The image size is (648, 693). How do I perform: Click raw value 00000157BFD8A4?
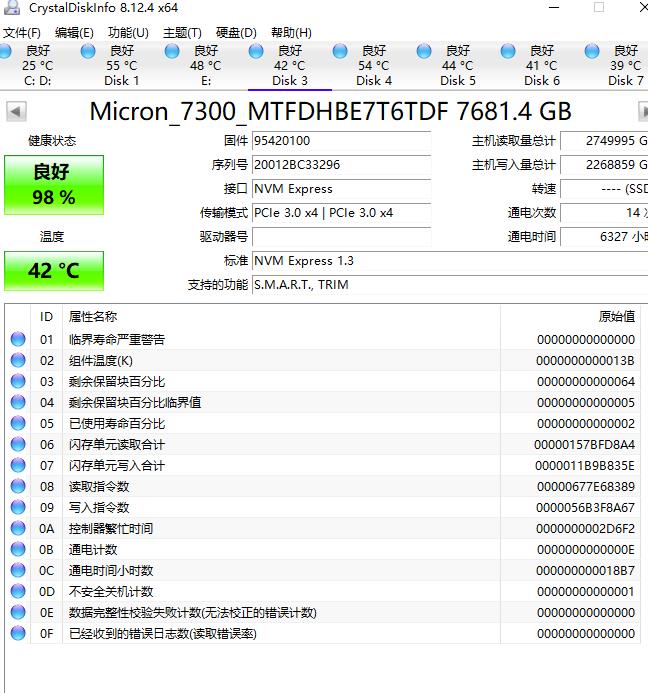[584, 445]
